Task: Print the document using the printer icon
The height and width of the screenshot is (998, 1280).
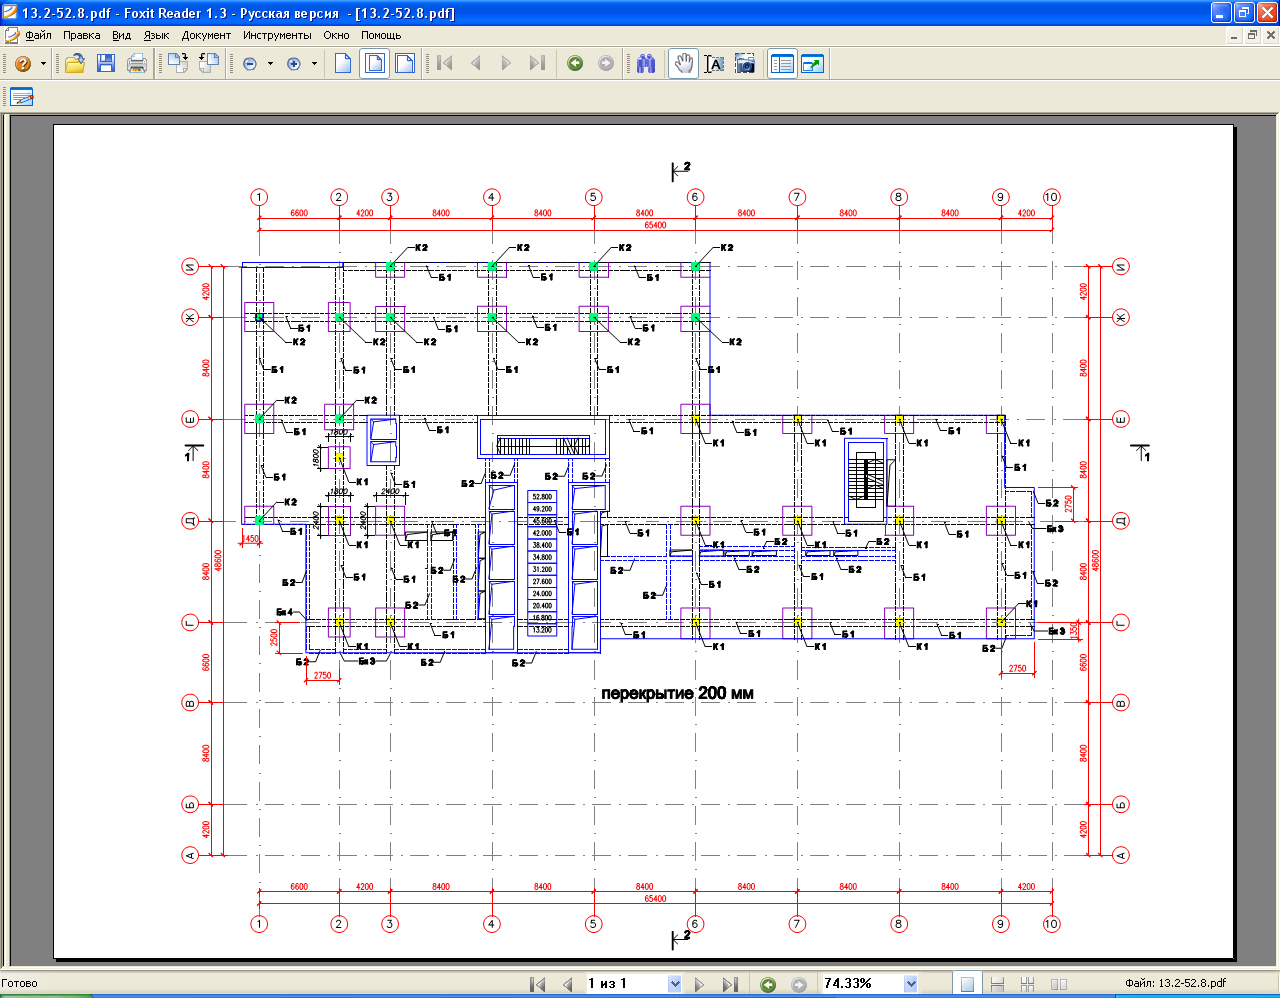Action: click(x=137, y=64)
